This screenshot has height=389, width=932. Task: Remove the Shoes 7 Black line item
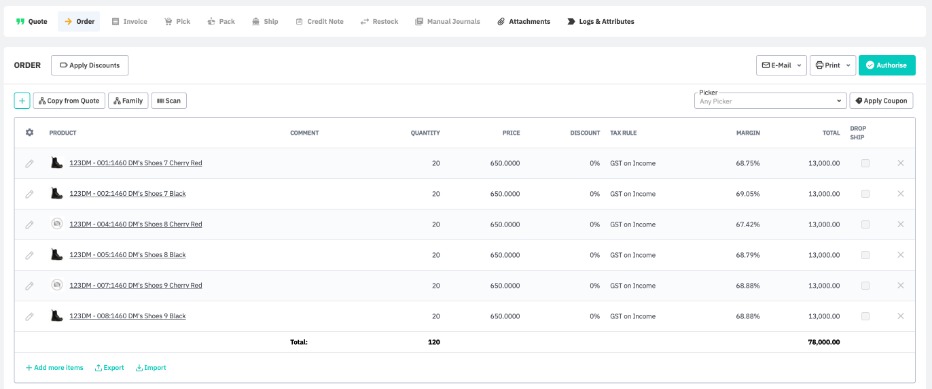900,193
